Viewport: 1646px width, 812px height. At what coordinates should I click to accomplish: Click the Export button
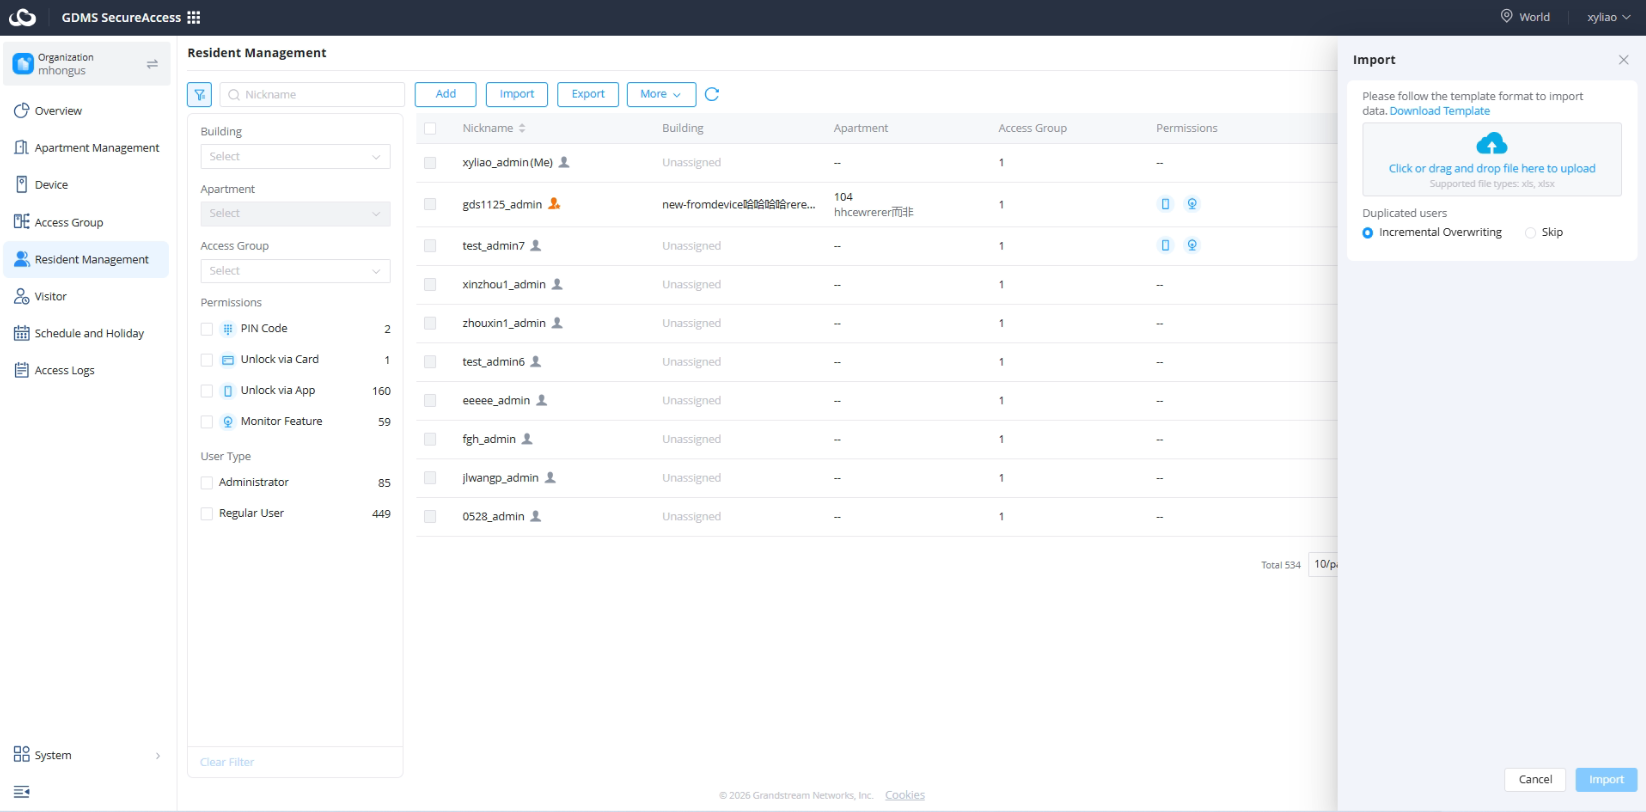[588, 94]
